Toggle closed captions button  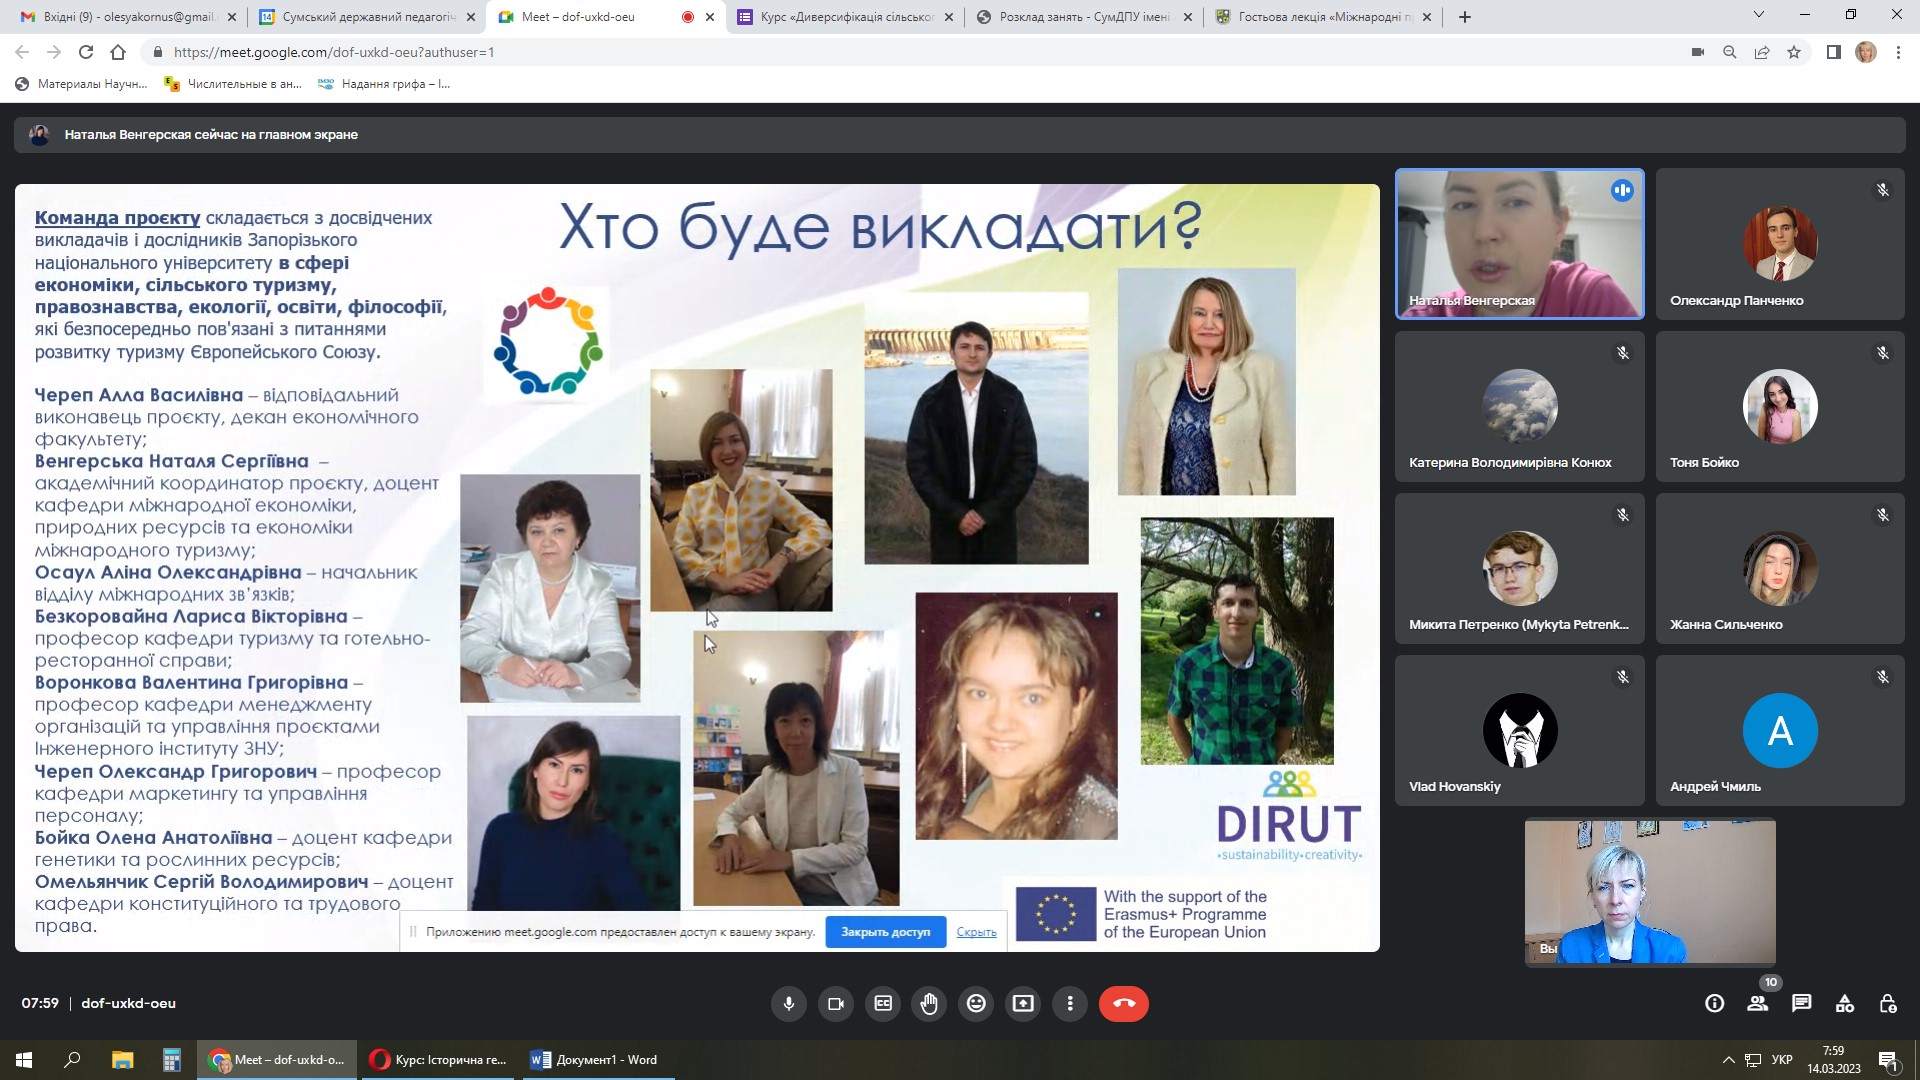pyautogui.click(x=883, y=1003)
